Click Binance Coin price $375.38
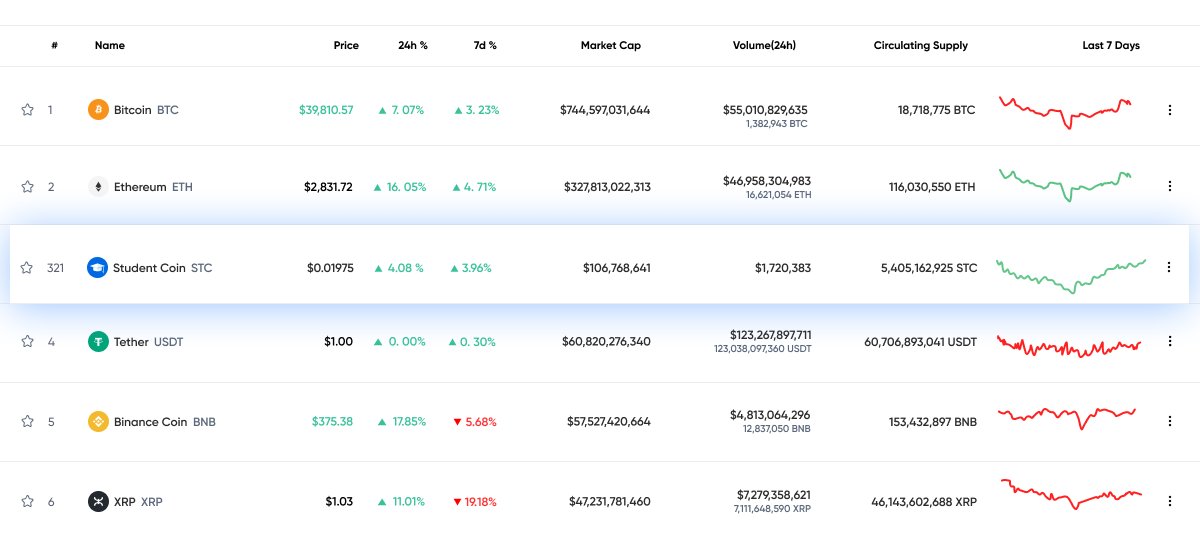1200x558 pixels. (x=332, y=422)
